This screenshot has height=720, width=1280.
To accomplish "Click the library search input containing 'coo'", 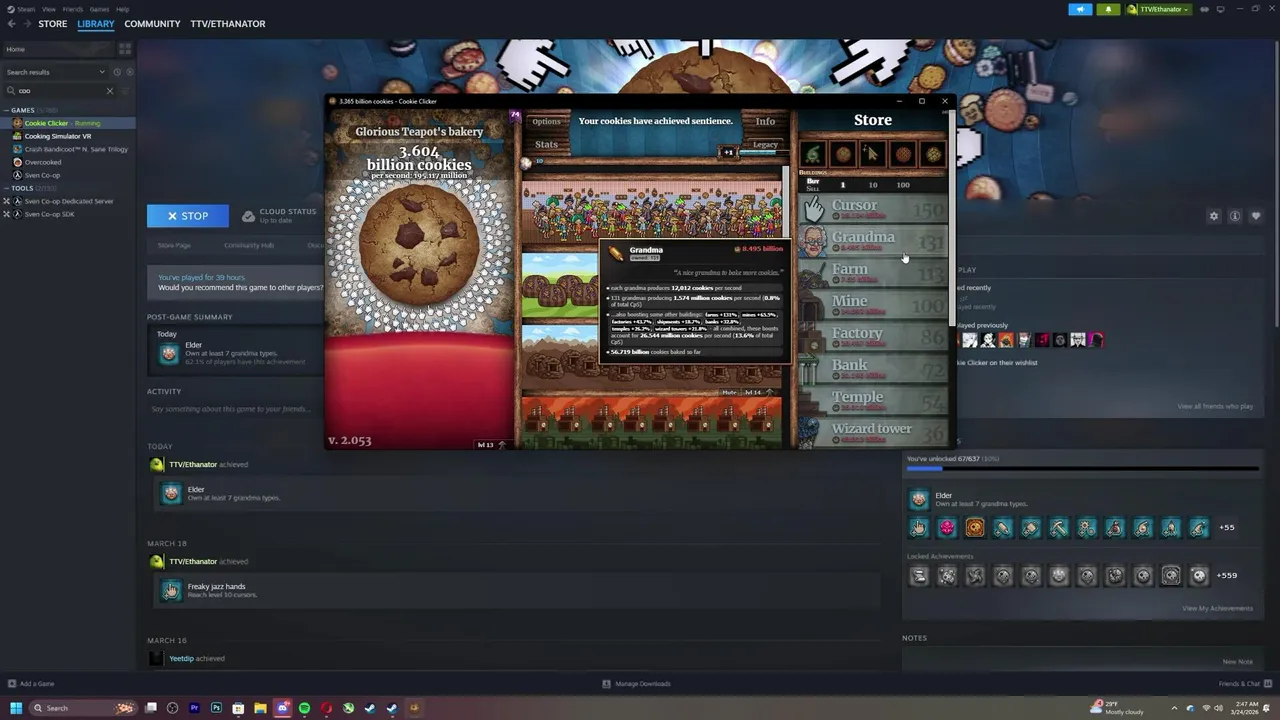I will coord(58,91).
